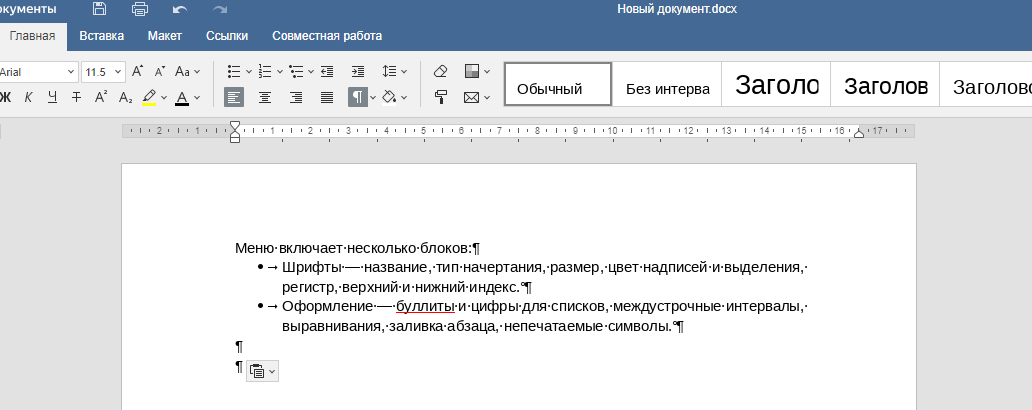The height and width of the screenshot is (410, 1032).
Task: Open the Макет tab
Action: tap(165, 36)
